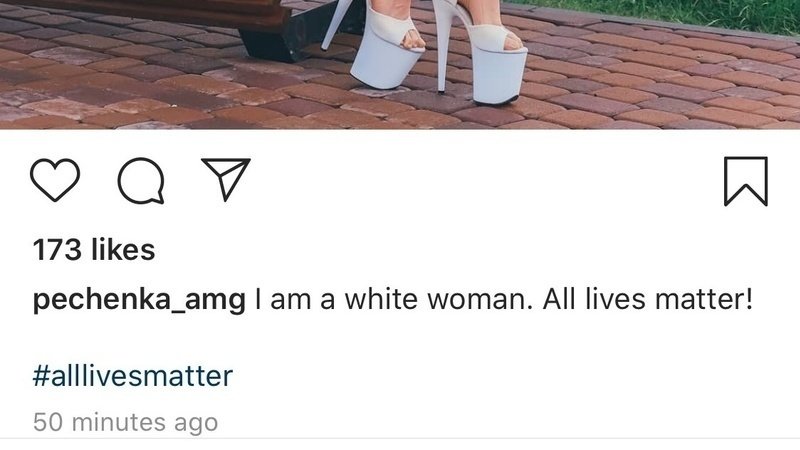This screenshot has height=450, width=800.
Task: Tap the blank space between caption and hashtag
Action: click(400, 338)
